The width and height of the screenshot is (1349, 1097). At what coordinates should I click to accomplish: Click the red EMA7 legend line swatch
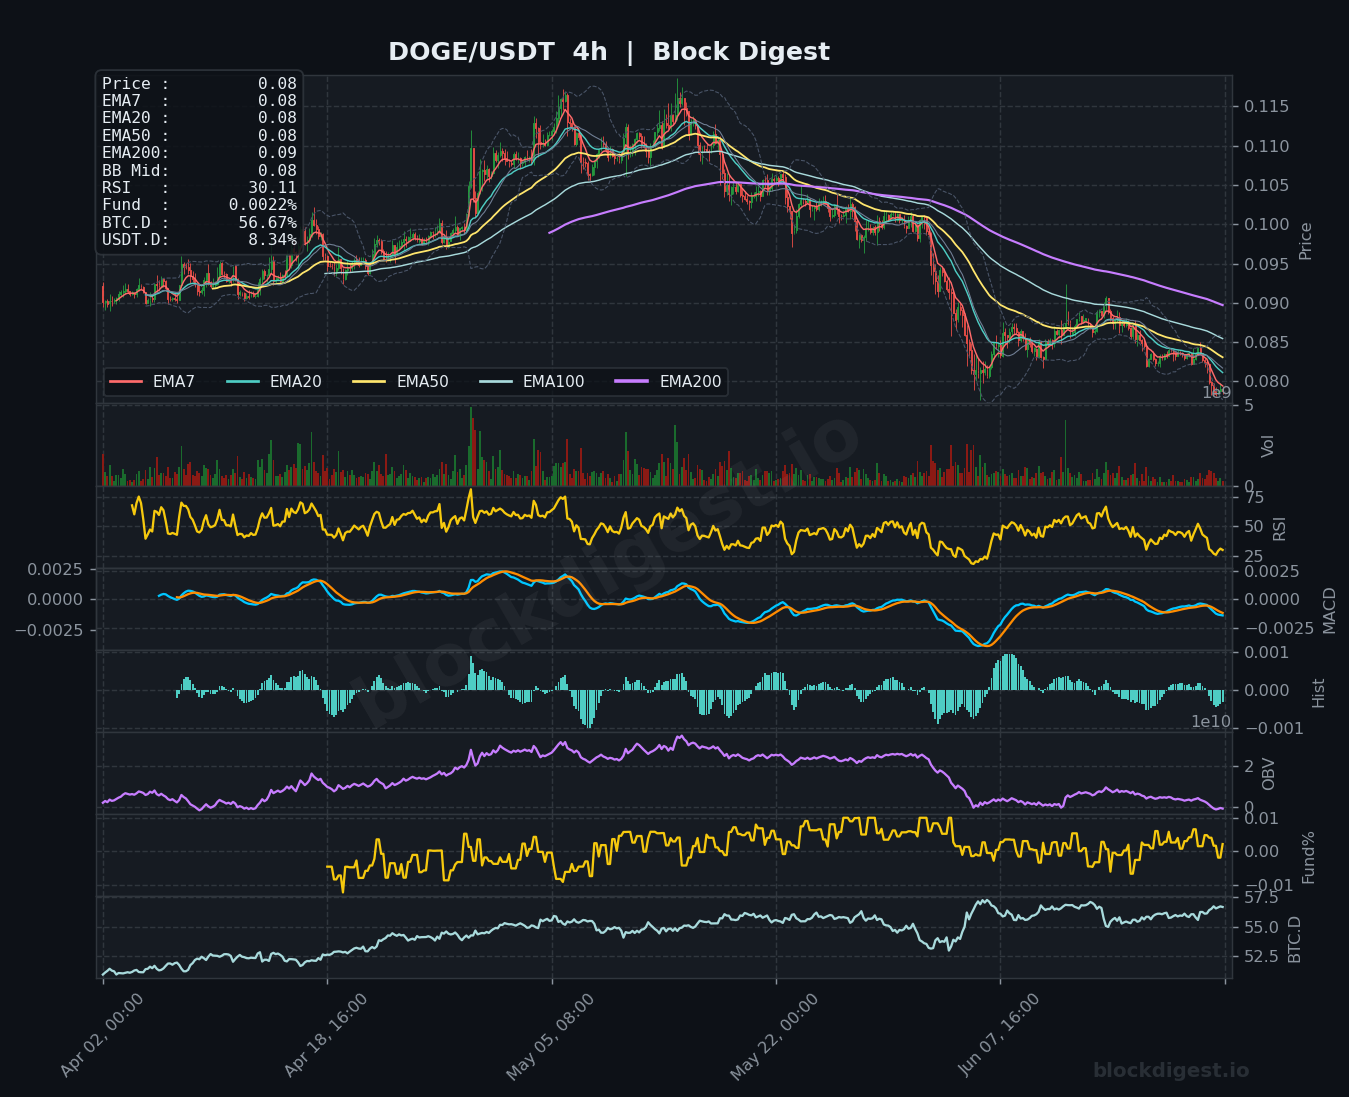point(125,382)
